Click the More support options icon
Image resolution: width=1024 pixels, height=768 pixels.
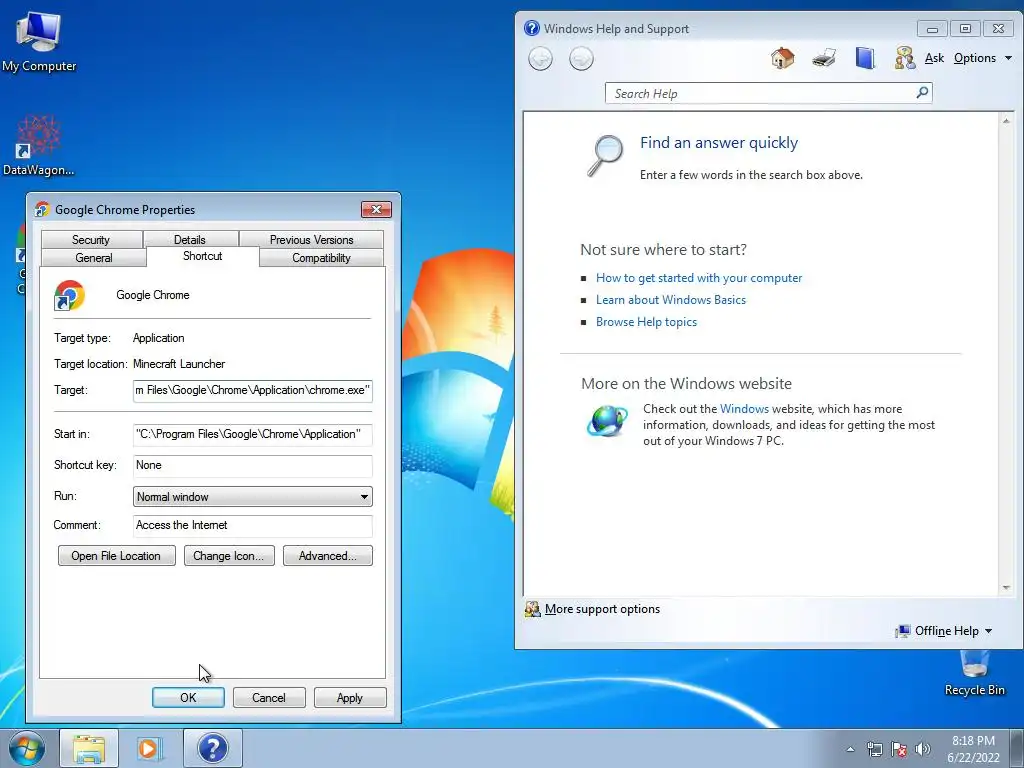pos(533,609)
